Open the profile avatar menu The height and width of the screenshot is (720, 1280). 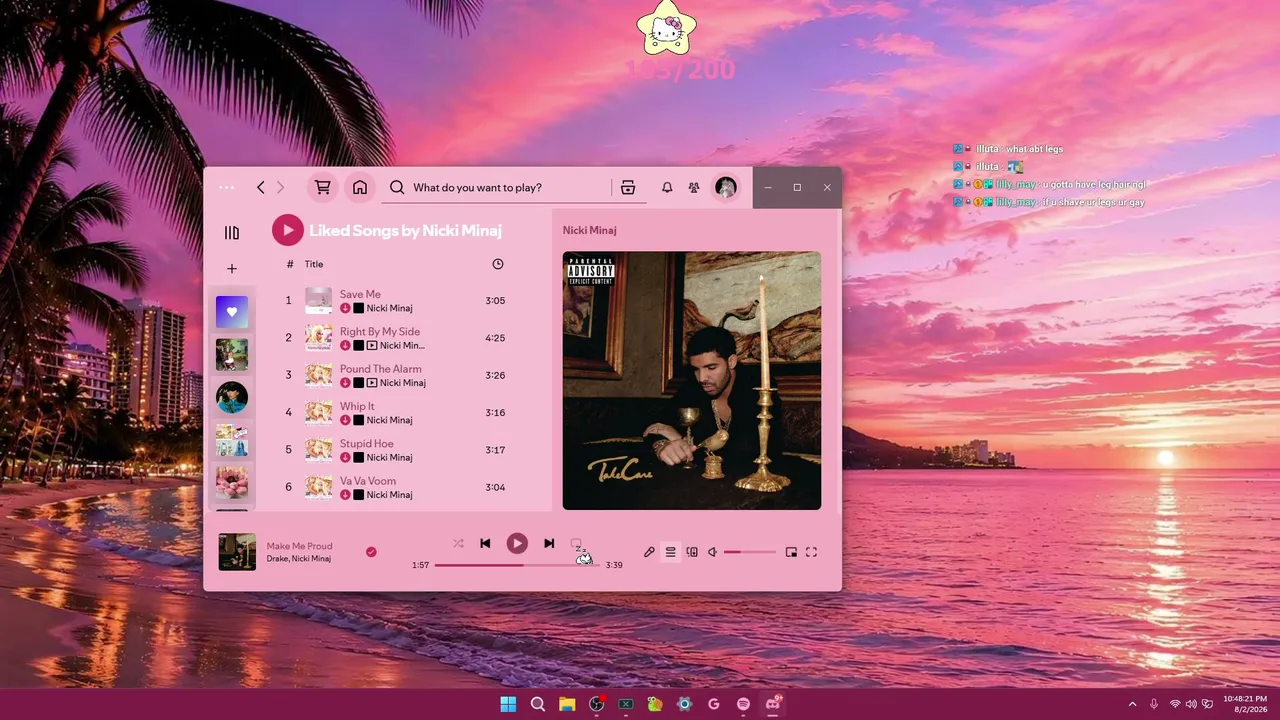[726, 187]
